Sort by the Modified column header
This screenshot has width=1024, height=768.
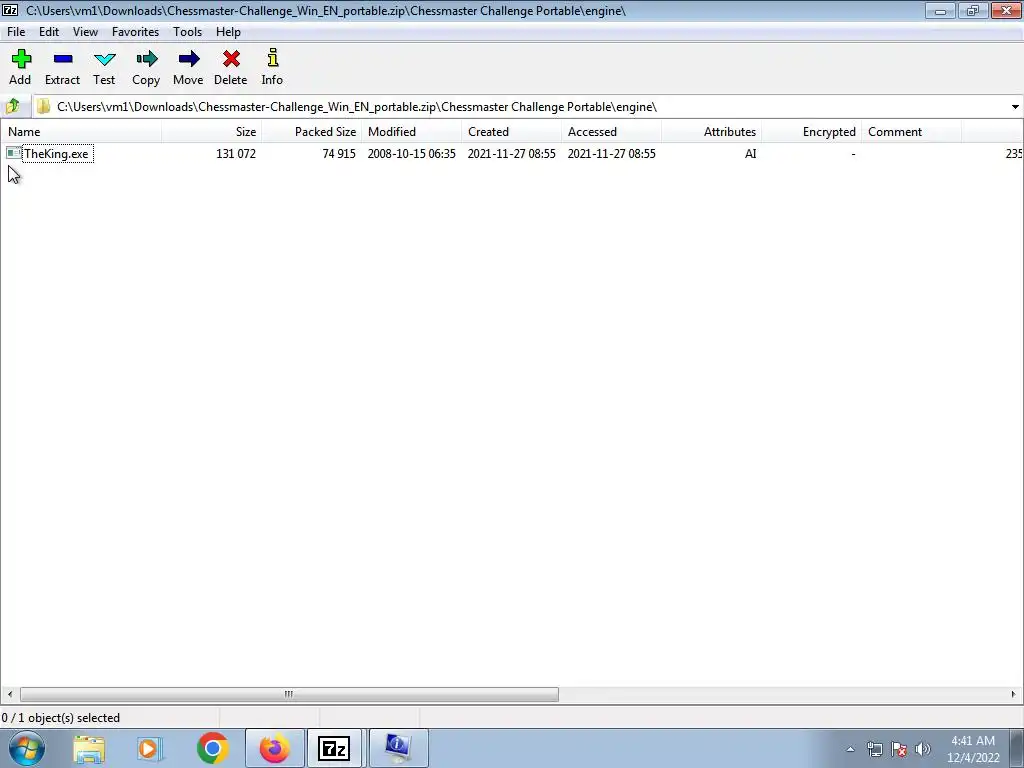pos(411,131)
